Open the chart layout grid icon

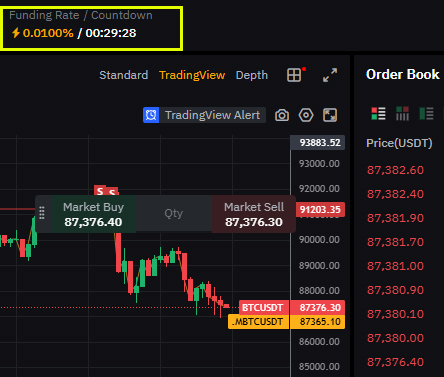click(x=294, y=75)
